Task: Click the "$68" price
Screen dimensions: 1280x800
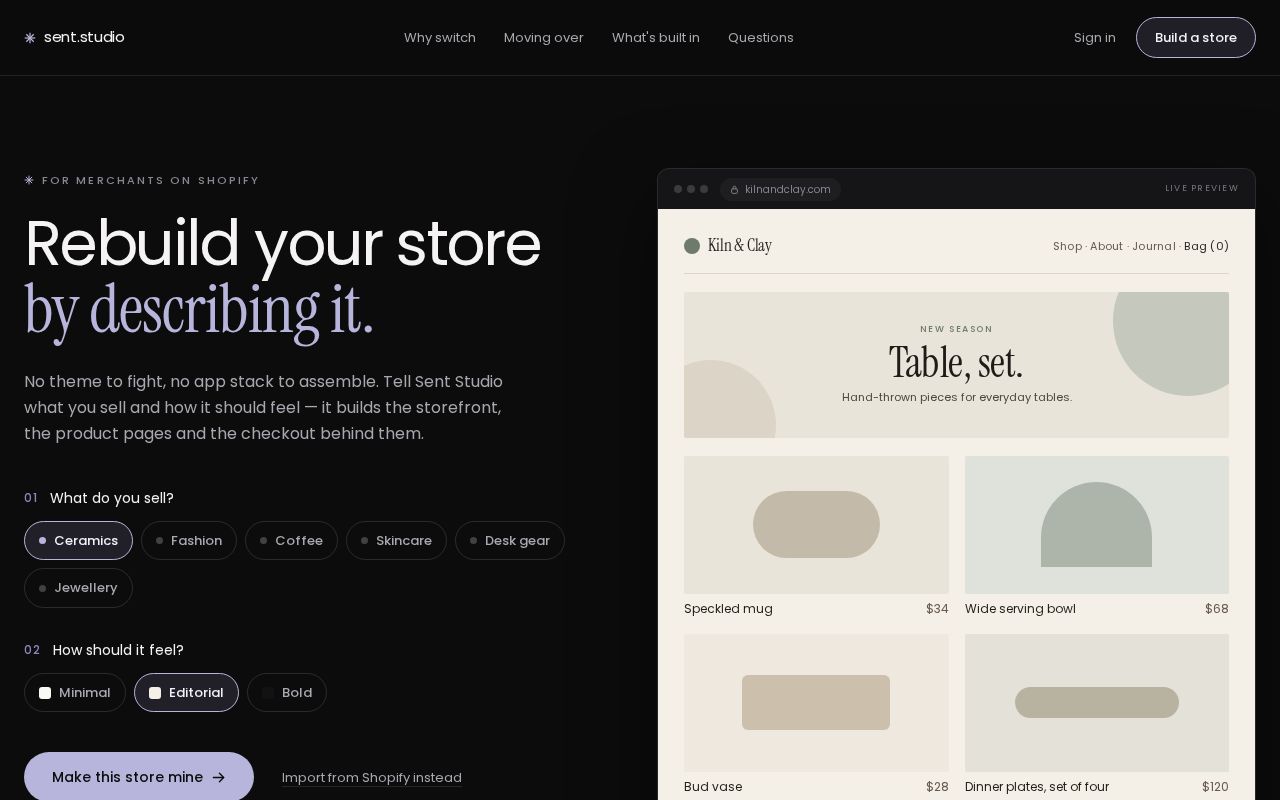Action: 1217,609
